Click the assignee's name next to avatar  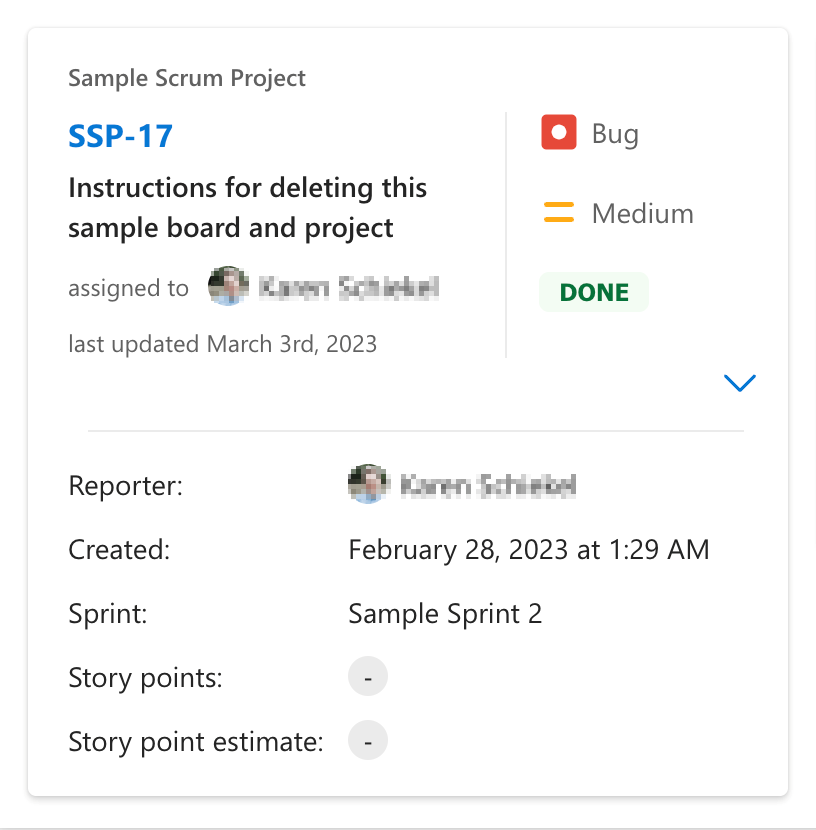pos(348,289)
